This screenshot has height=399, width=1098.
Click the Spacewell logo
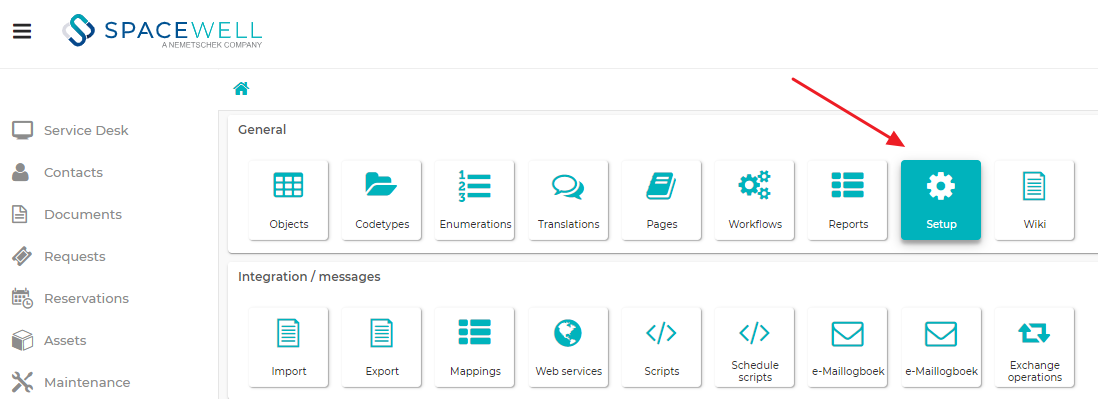pyautogui.click(x=162, y=32)
